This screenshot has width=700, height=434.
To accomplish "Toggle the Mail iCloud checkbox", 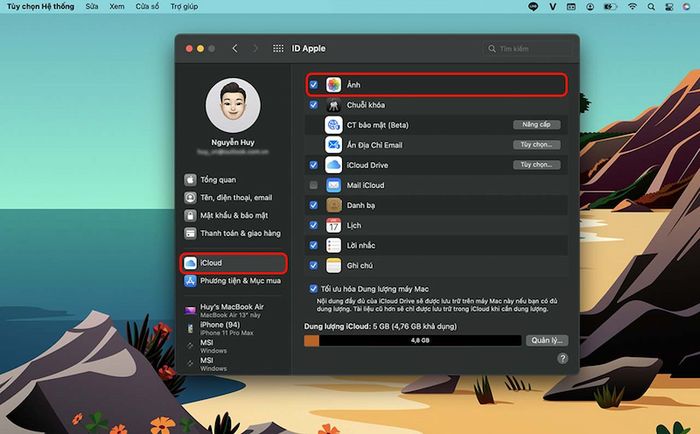I will coord(314,185).
